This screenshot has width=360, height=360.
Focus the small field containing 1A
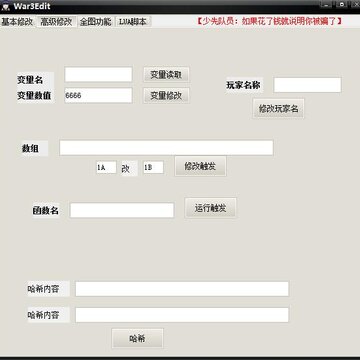coord(106,167)
